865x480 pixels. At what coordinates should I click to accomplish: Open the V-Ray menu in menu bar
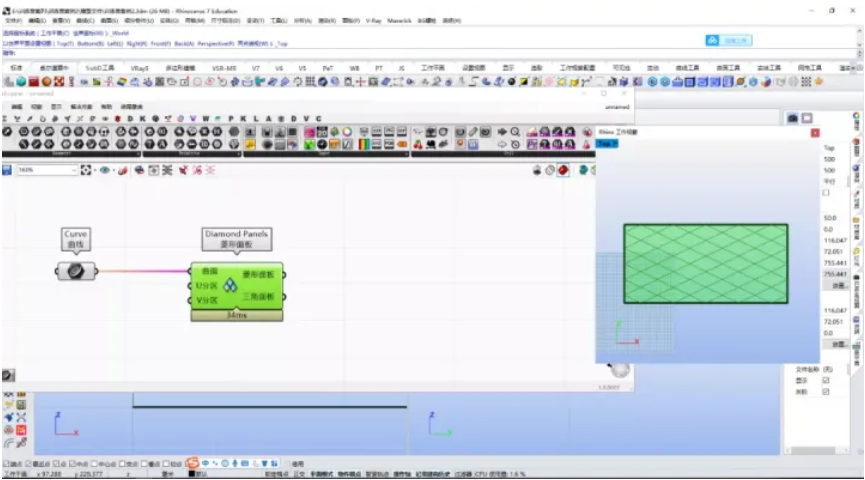pyautogui.click(x=375, y=20)
